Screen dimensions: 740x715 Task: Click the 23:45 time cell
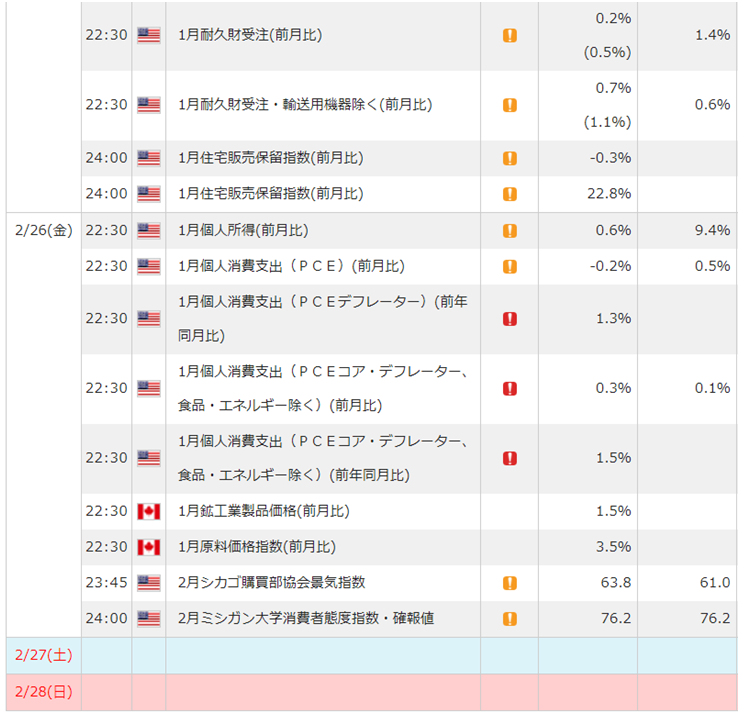107,583
